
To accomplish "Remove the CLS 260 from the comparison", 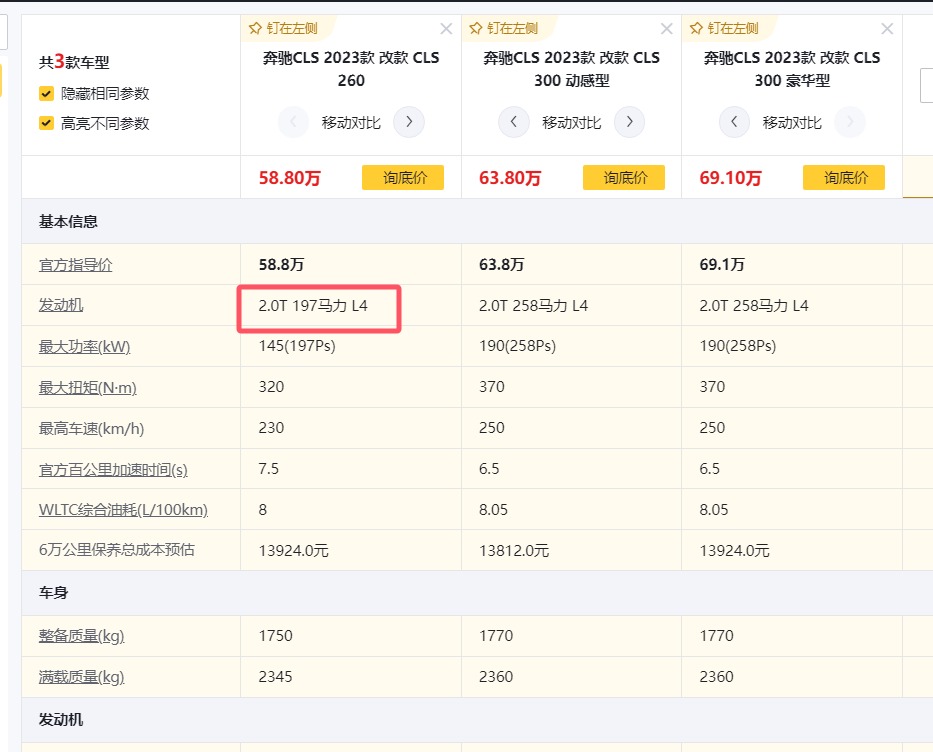I will click(446, 29).
